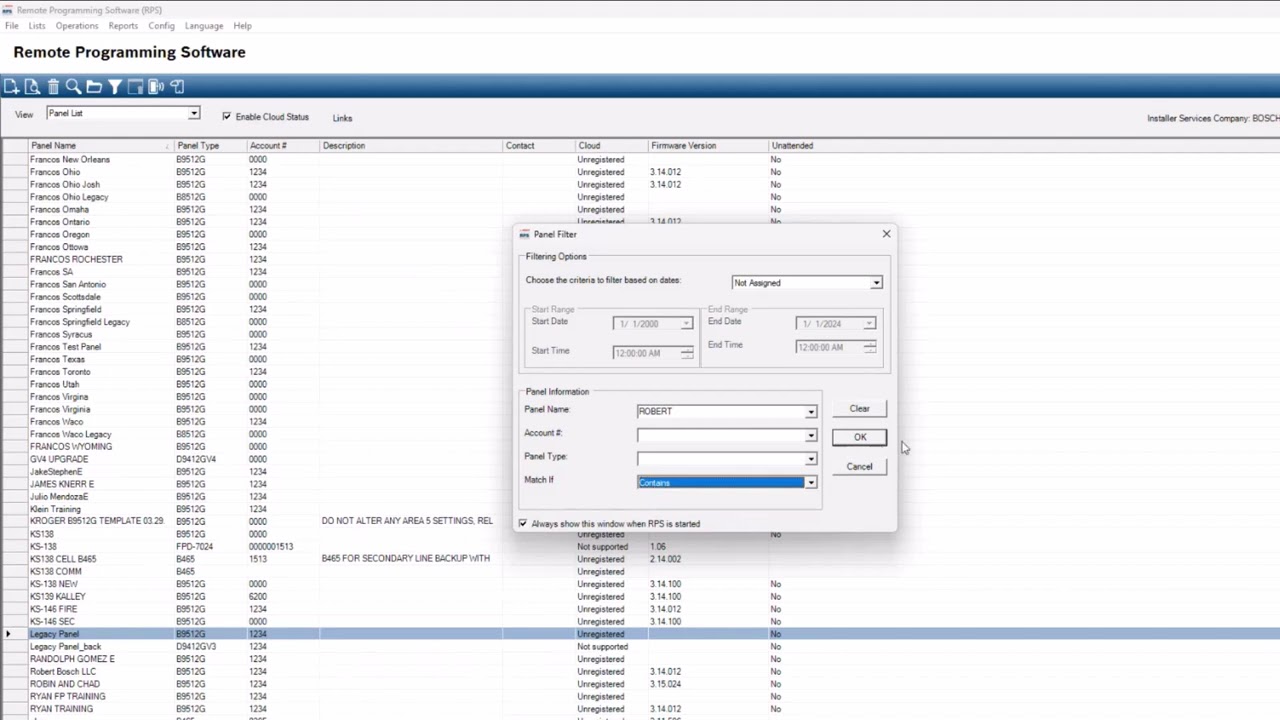Expand the Account # dropdown arrow

click(x=811, y=436)
